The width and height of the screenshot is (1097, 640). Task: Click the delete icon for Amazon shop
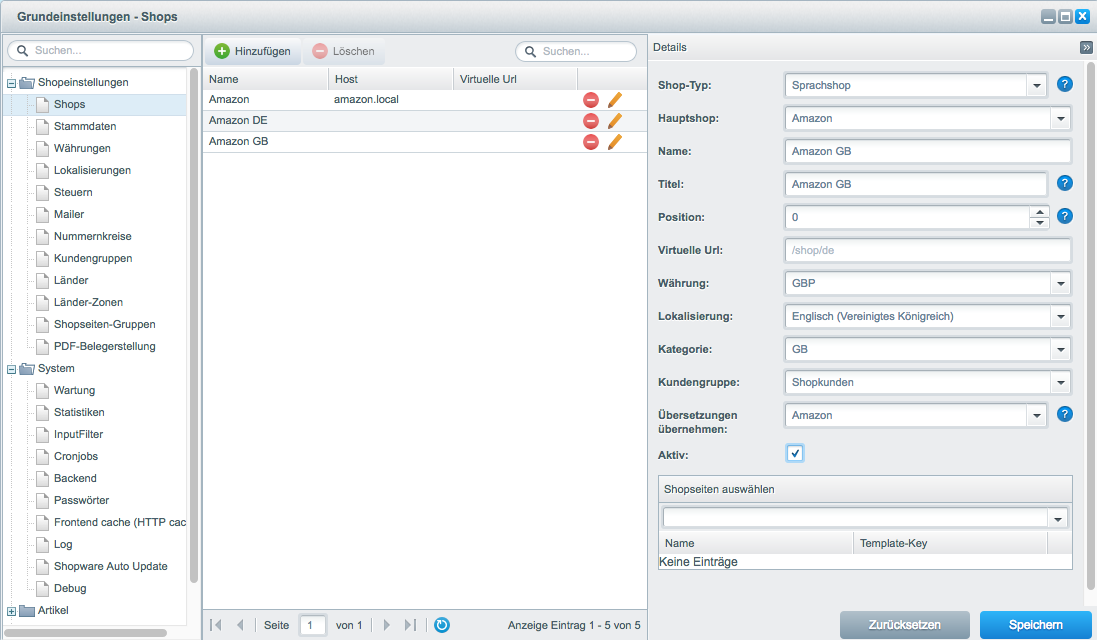590,100
